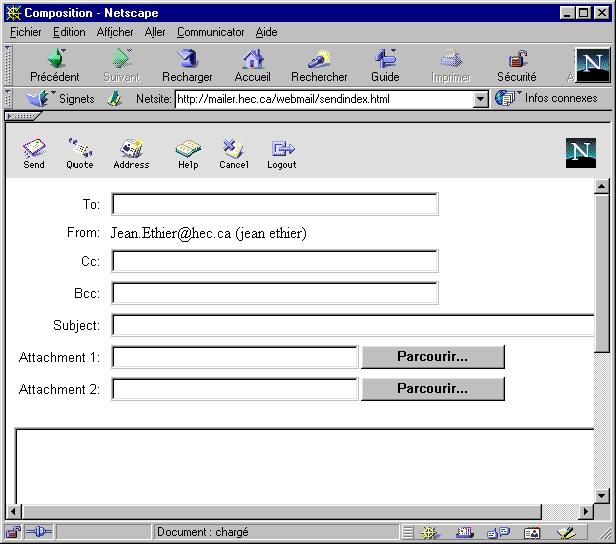616x544 pixels.
Task: Click the vertical scrollbar thumb
Action: point(601,273)
